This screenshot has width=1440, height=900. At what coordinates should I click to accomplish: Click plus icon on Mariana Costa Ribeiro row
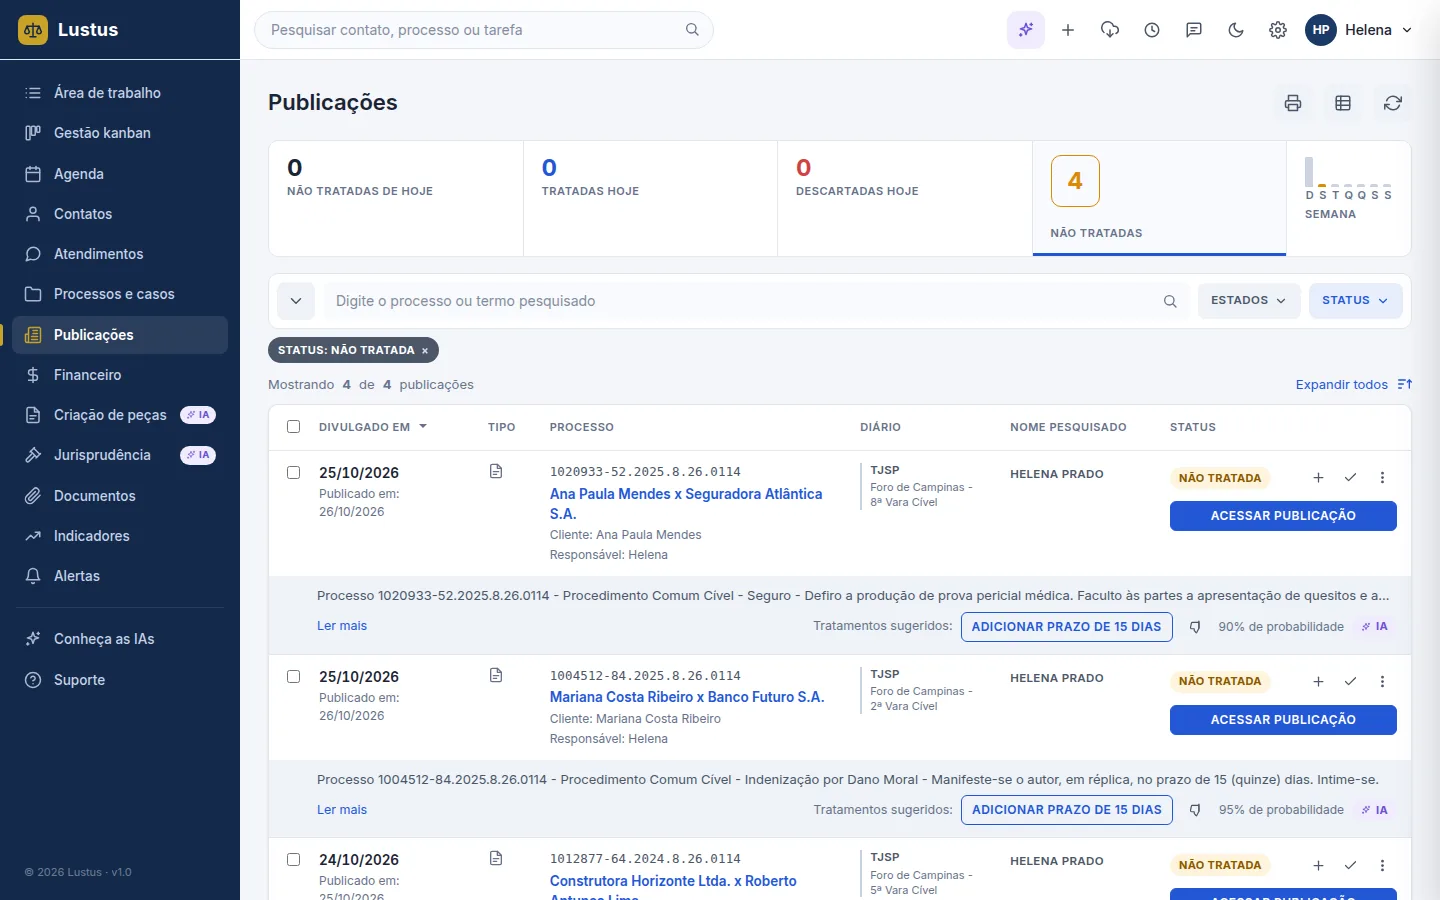click(1318, 682)
